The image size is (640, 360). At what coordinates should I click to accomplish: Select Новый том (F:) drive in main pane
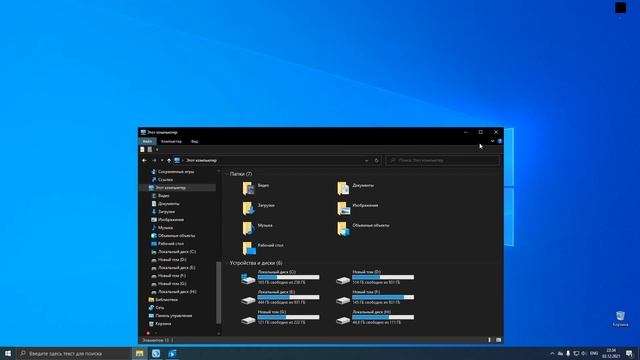[x=375, y=297]
